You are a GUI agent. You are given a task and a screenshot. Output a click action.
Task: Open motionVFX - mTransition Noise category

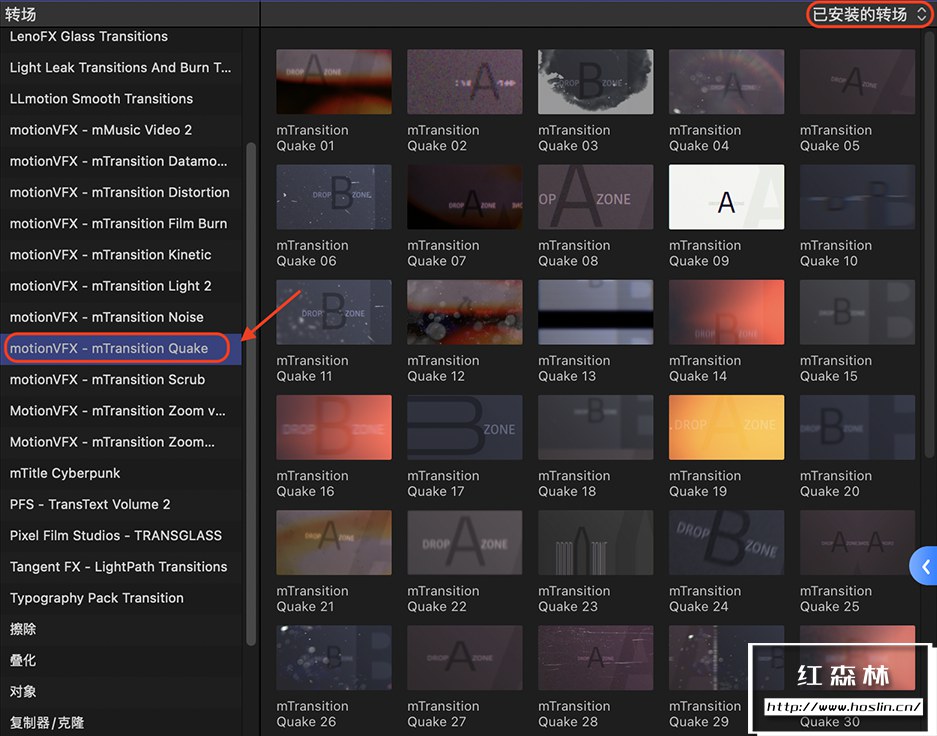[x=121, y=317]
